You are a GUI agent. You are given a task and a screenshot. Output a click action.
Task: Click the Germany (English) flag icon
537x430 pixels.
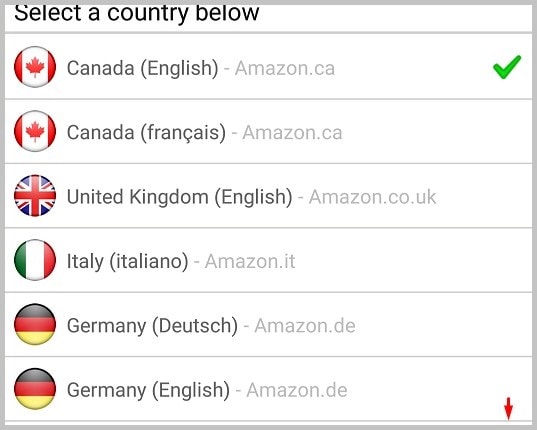[35, 389]
